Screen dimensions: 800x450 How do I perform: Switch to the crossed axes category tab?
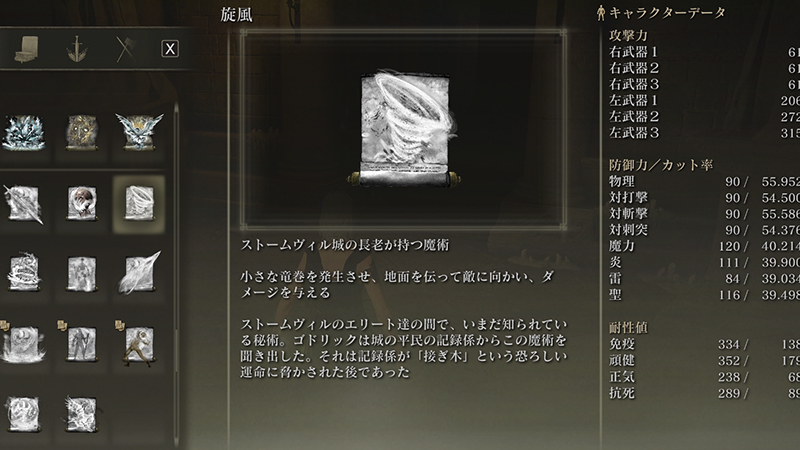125,49
